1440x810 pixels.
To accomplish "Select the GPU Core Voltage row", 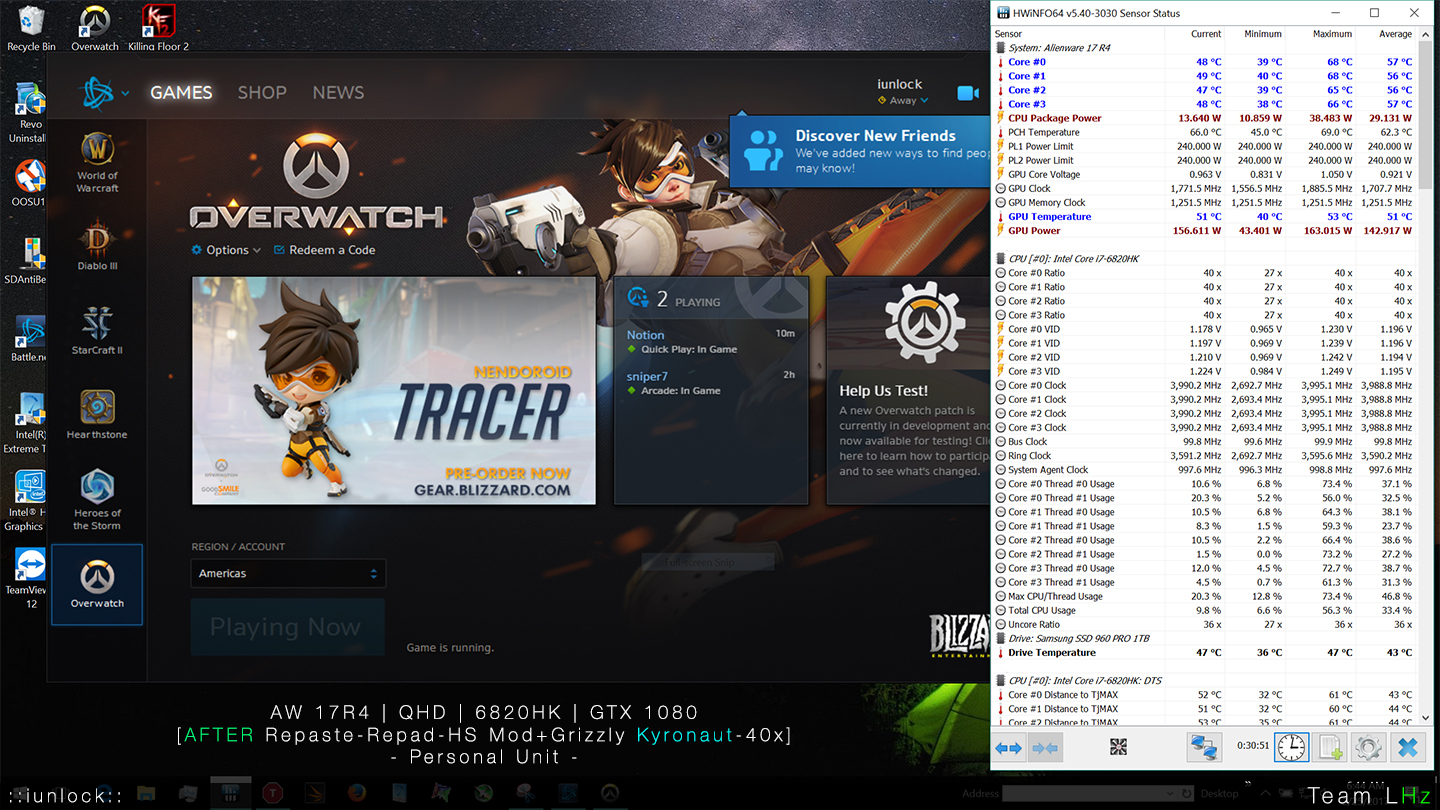I will coord(1204,174).
